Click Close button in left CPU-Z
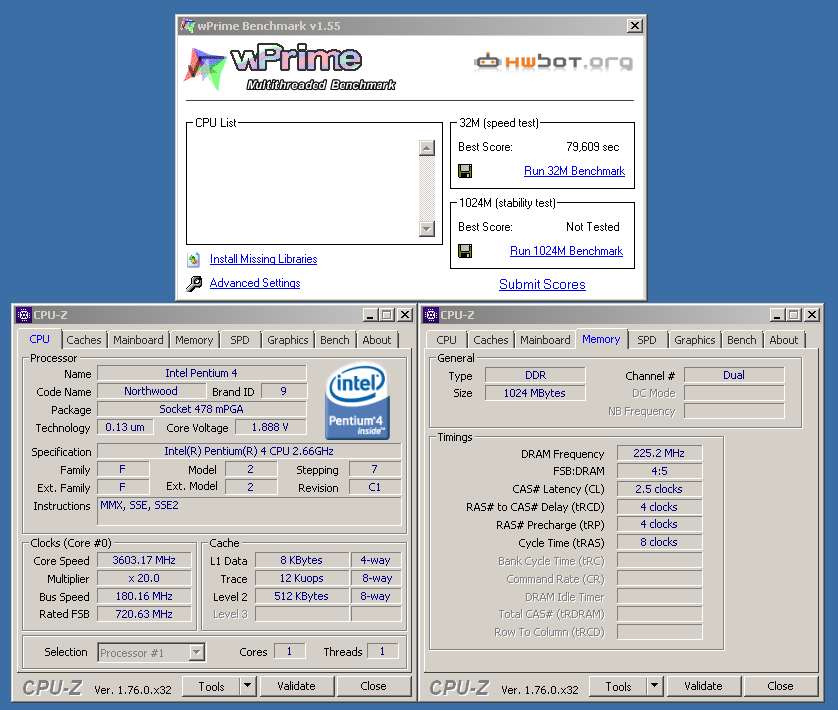The height and width of the screenshot is (710, 838). click(373, 686)
